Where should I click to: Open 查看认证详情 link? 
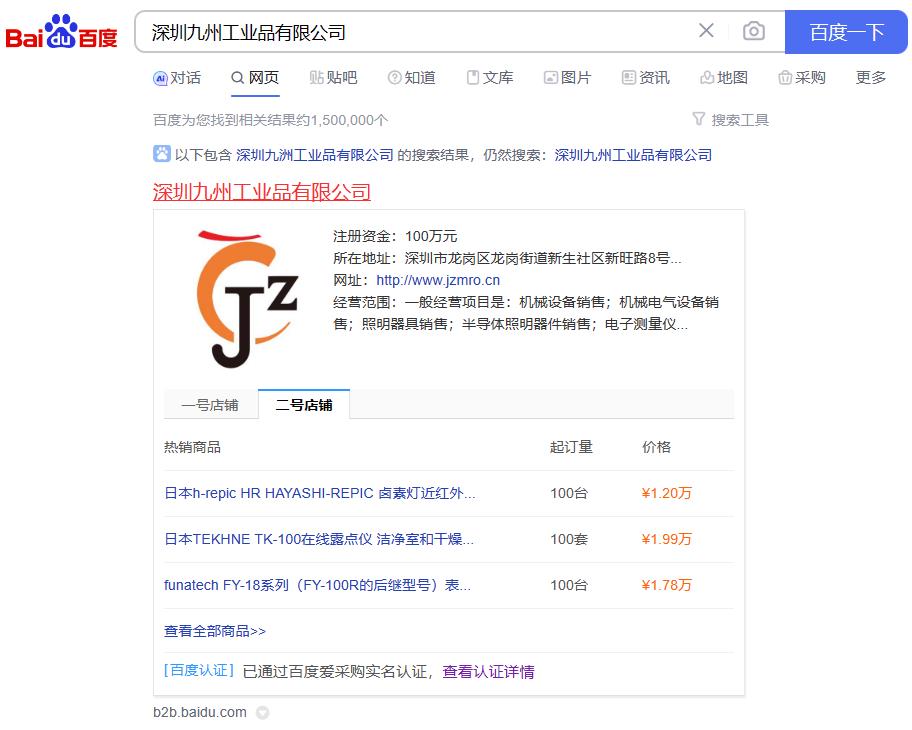[488, 672]
